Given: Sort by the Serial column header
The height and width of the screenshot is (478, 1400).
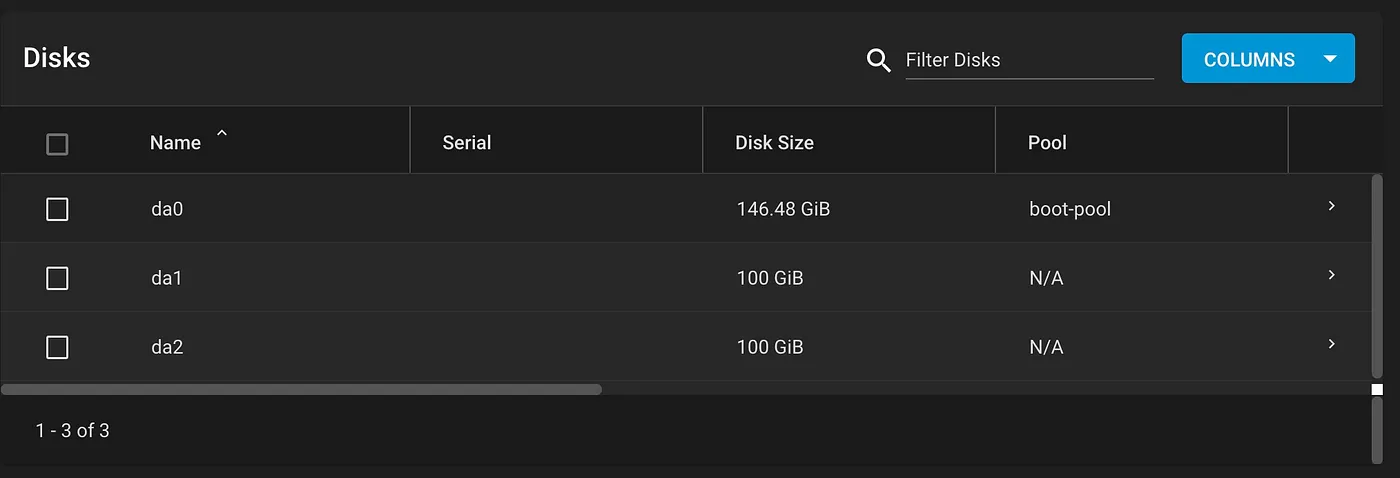Looking at the screenshot, I should tap(466, 143).
